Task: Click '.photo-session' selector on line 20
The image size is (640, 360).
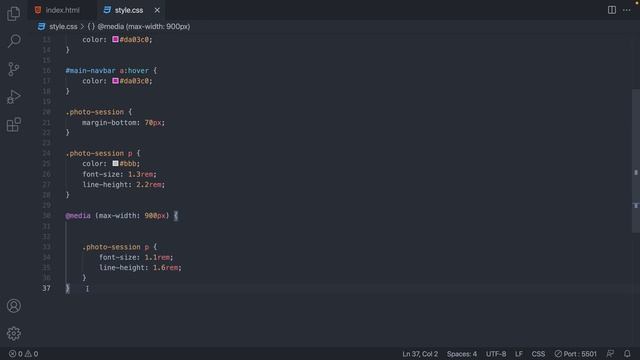Action: point(95,112)
